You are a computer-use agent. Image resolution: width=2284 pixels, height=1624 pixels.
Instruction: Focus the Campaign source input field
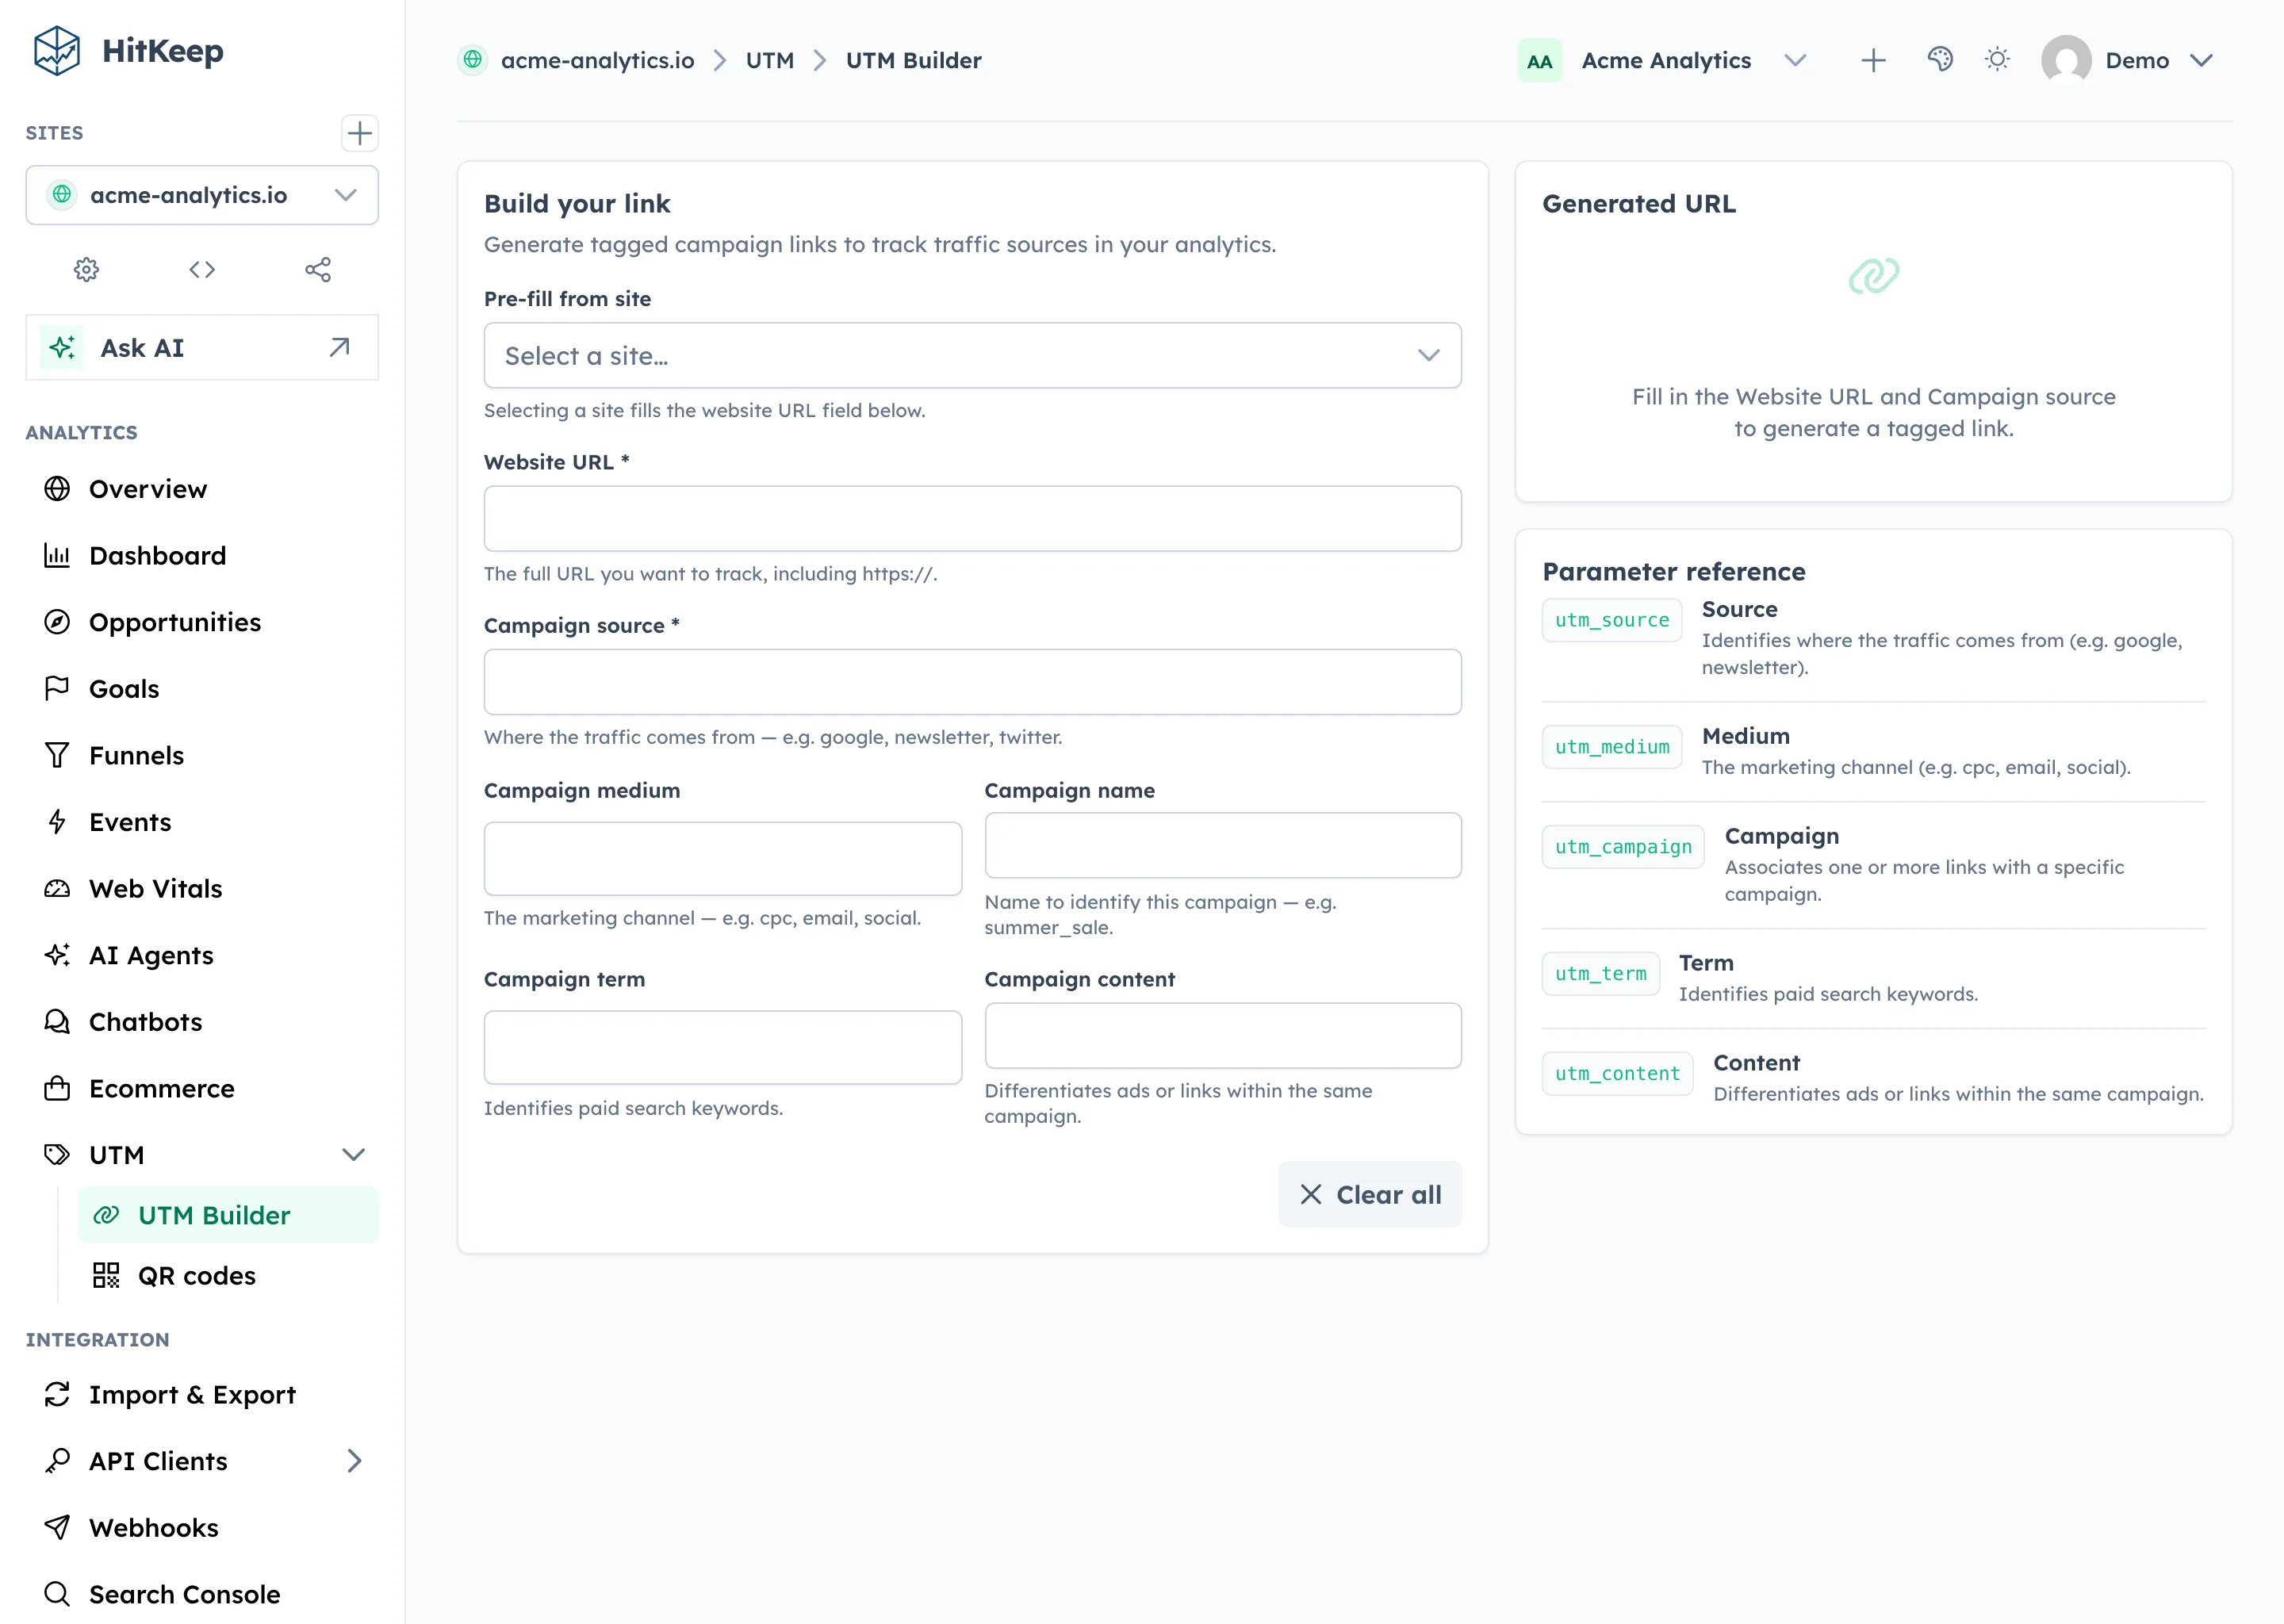point(972,682)
